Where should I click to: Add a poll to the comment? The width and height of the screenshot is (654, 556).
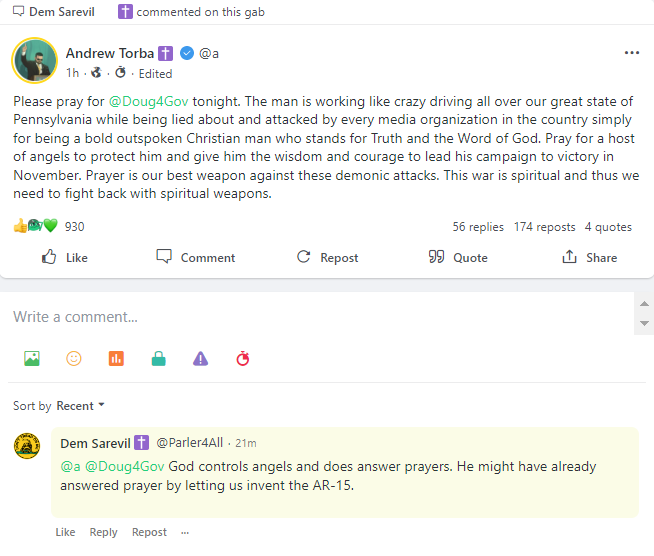(x=116, y=358)
